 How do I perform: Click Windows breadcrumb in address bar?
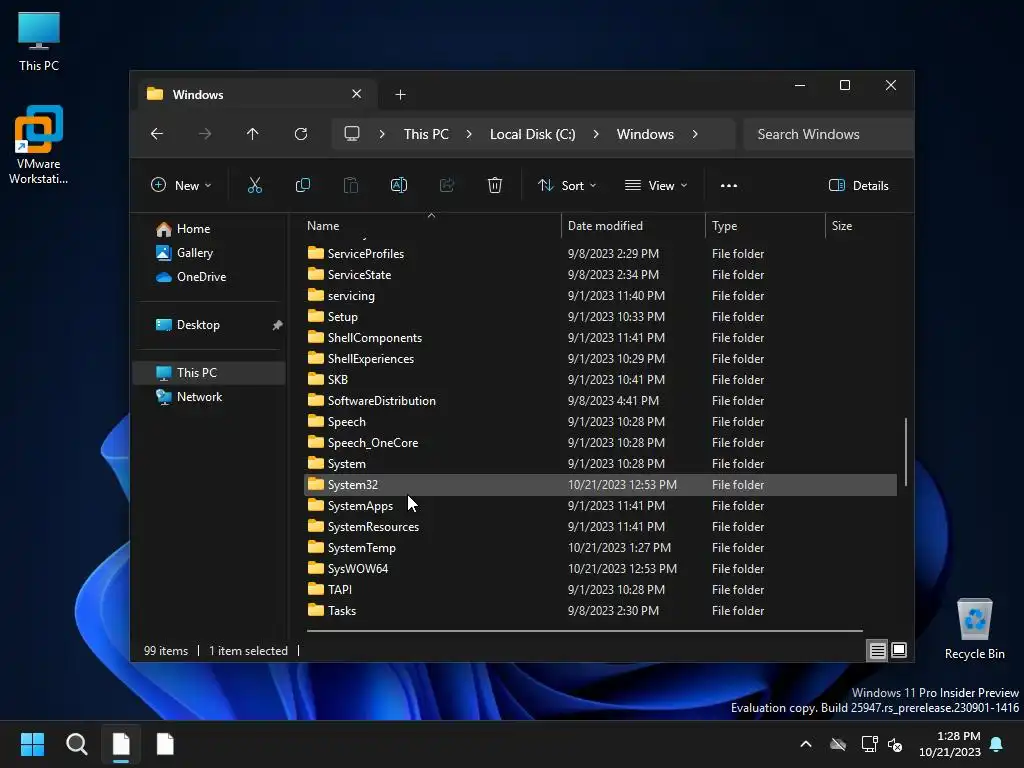(645, 134)
